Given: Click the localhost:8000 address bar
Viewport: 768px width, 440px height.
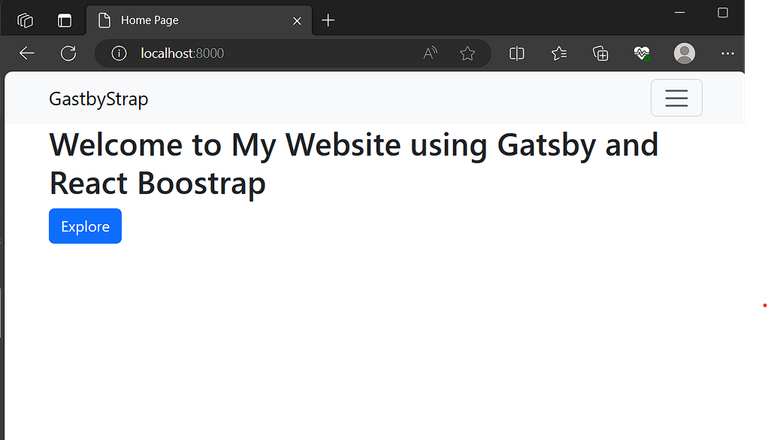Looking at the screenshot, I should (x=270, y=53).
